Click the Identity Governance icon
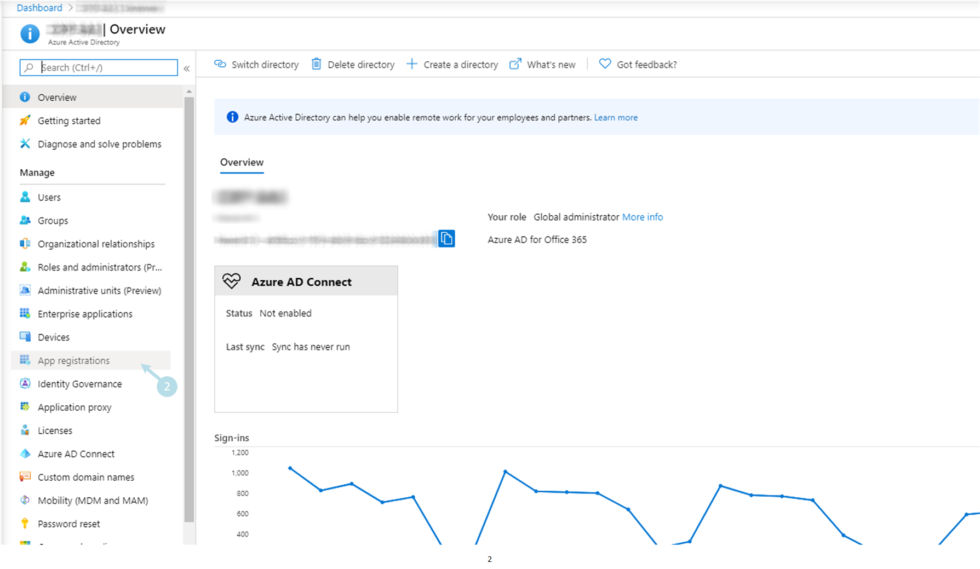980x569 pixels. pos(25,383)
